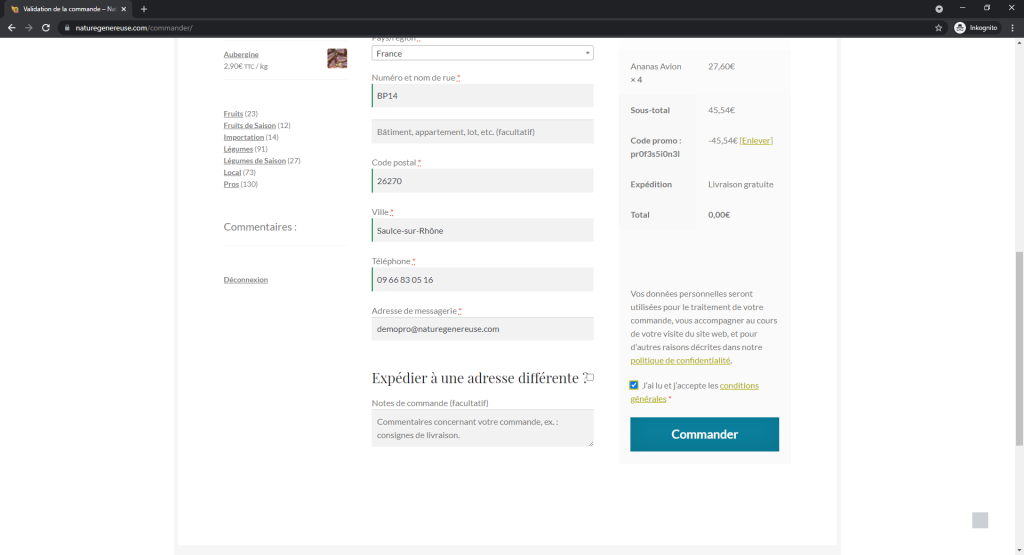Open Fruits de Saison category
The height and width of the screenshot is (555, 1024).
click(x=249, y=125)
